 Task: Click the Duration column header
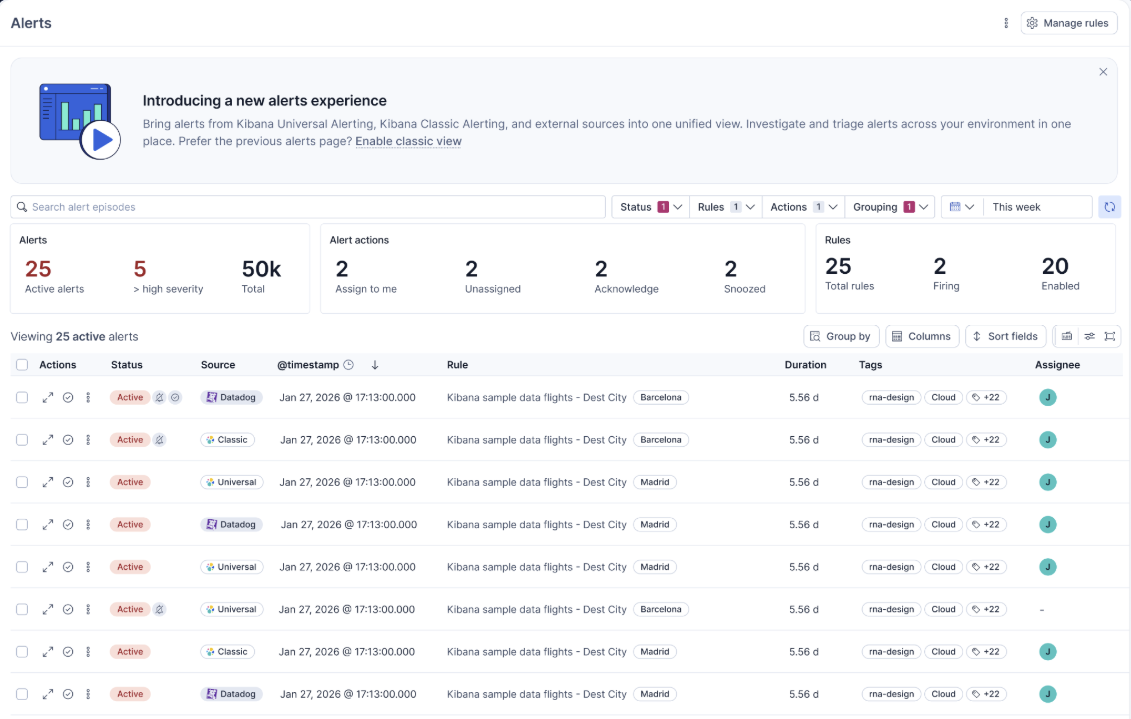tap(805, 365)
